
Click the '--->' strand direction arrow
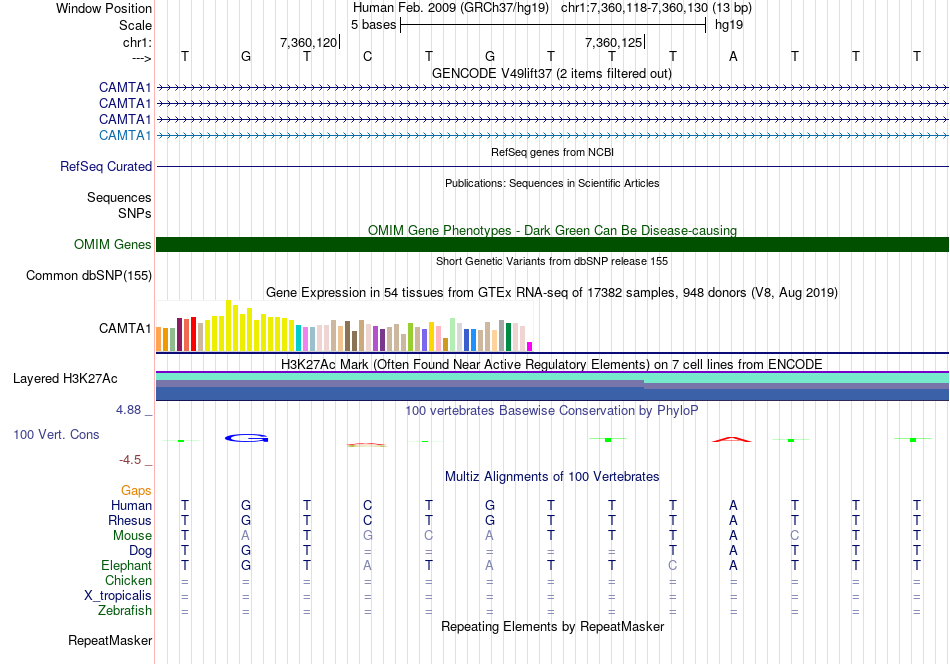tap(141, 58)
